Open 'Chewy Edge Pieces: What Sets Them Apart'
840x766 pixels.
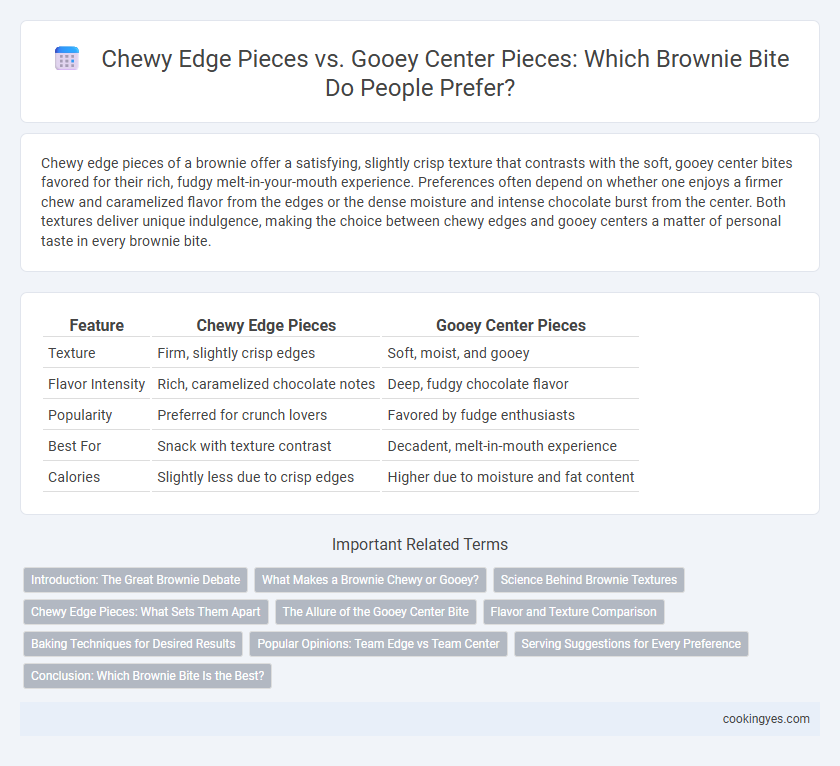coord(146,612)
